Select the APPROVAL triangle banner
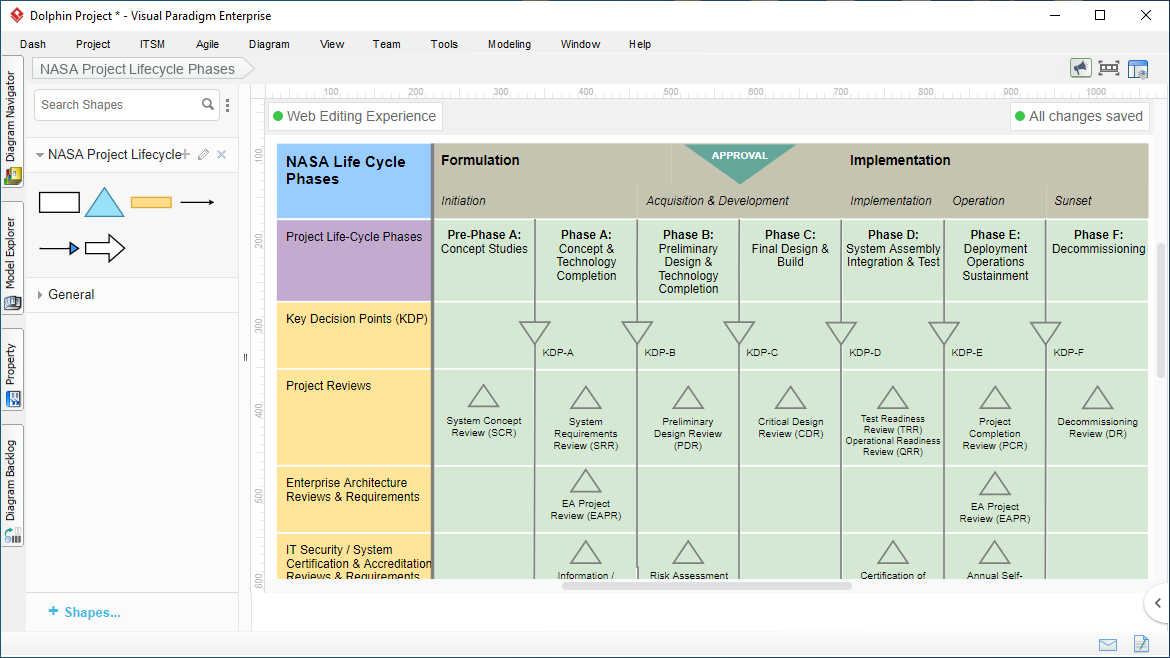 (x=739, y=163)
